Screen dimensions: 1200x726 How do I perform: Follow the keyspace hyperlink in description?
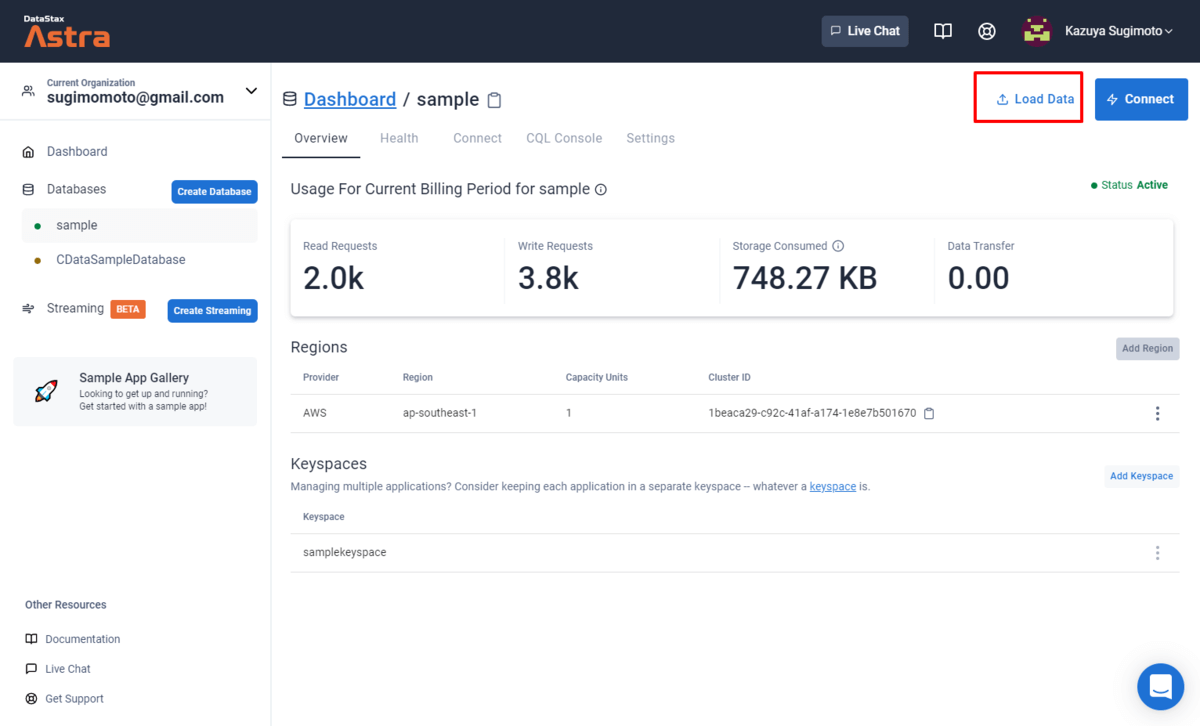(x=832, y=486)
